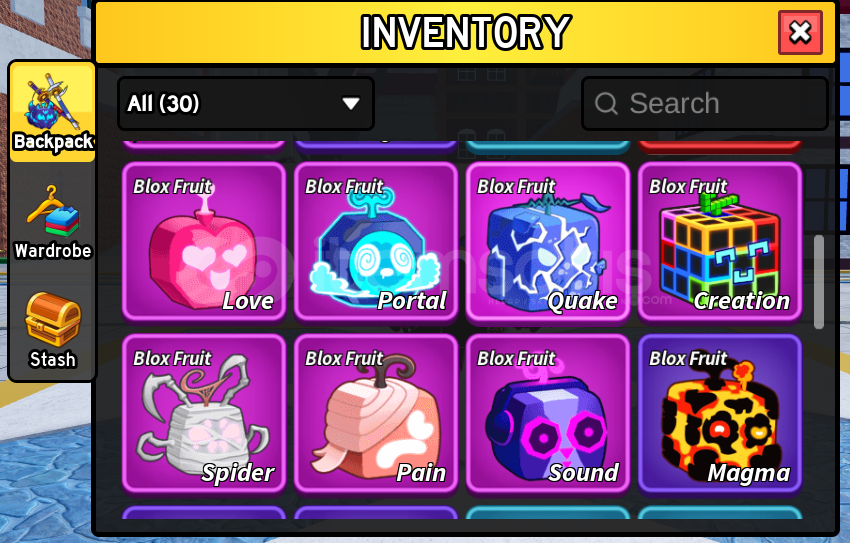Choose the Quake Blox Fruit

[548, 242]
